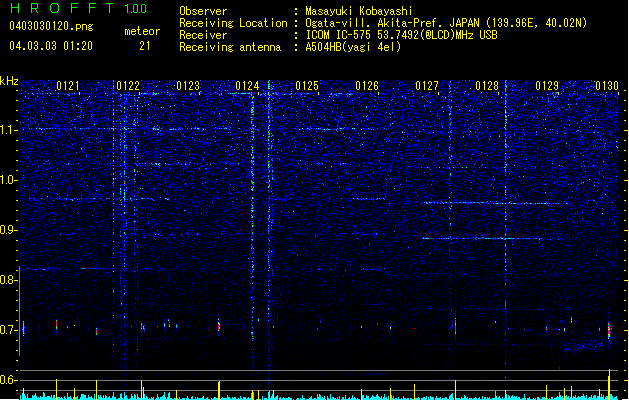Screen dimensions: 629x400
Task: Click the HROFFT 1.0.0 title text
Action: [78, 8]
